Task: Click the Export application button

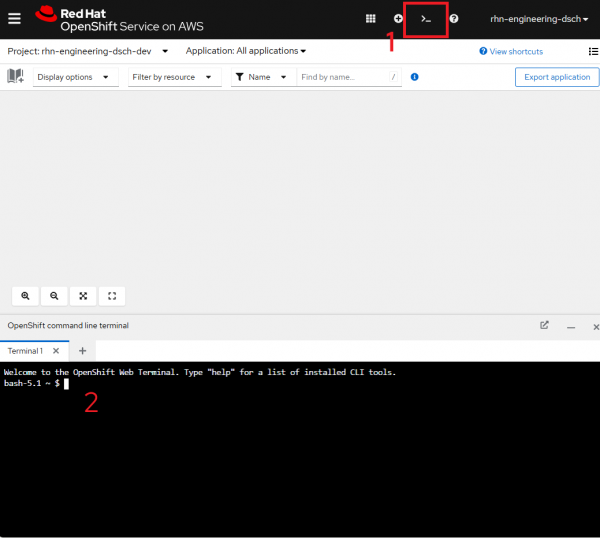Action: click(556, 77)
